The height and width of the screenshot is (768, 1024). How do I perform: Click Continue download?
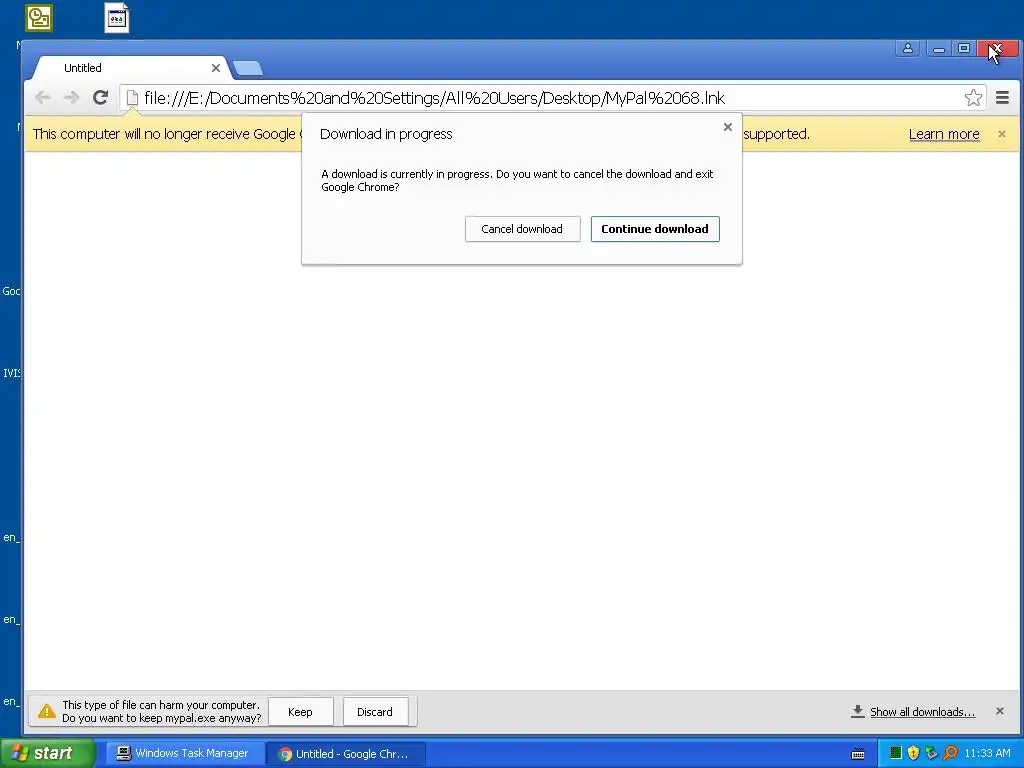click(x=654, y=229)
